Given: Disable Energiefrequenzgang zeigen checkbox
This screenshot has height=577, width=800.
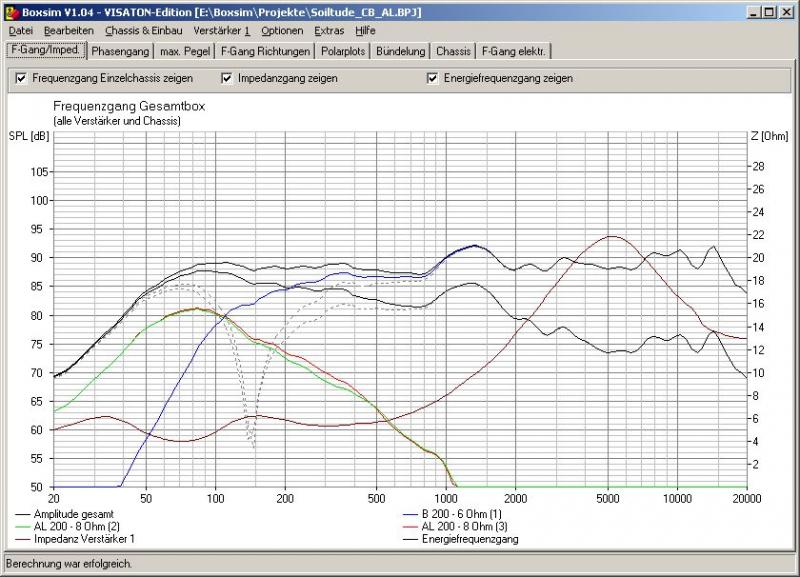Looking at the screenshot, I should point(433,78).
